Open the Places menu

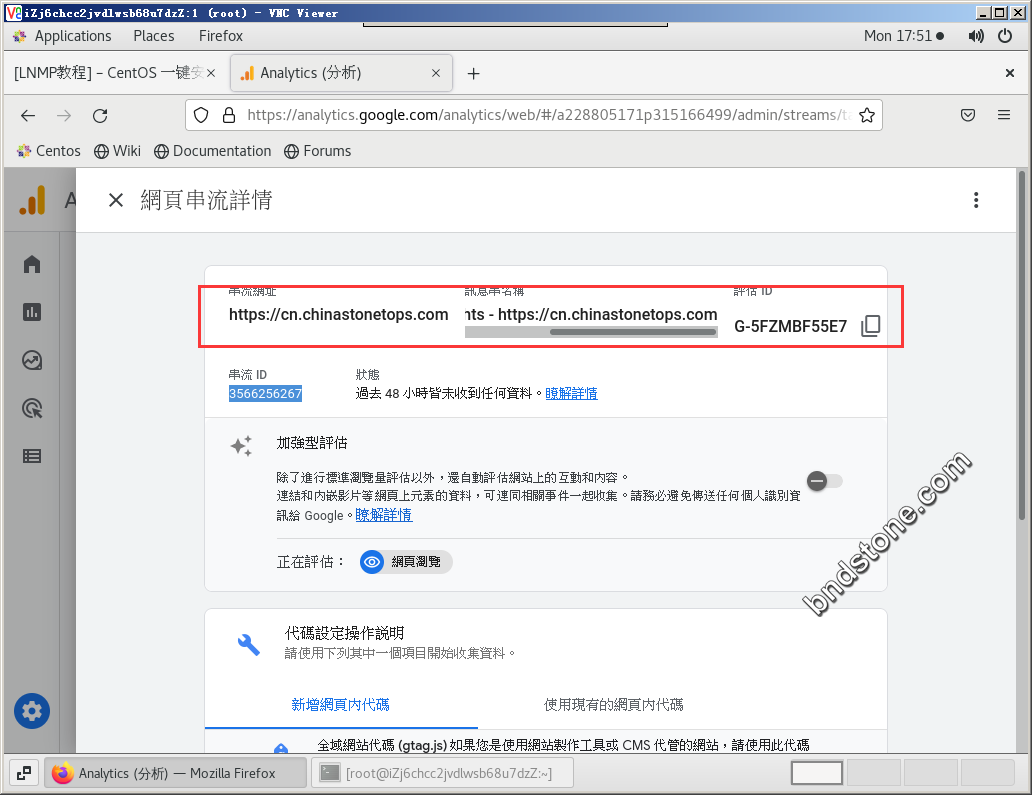pos(153,36)
